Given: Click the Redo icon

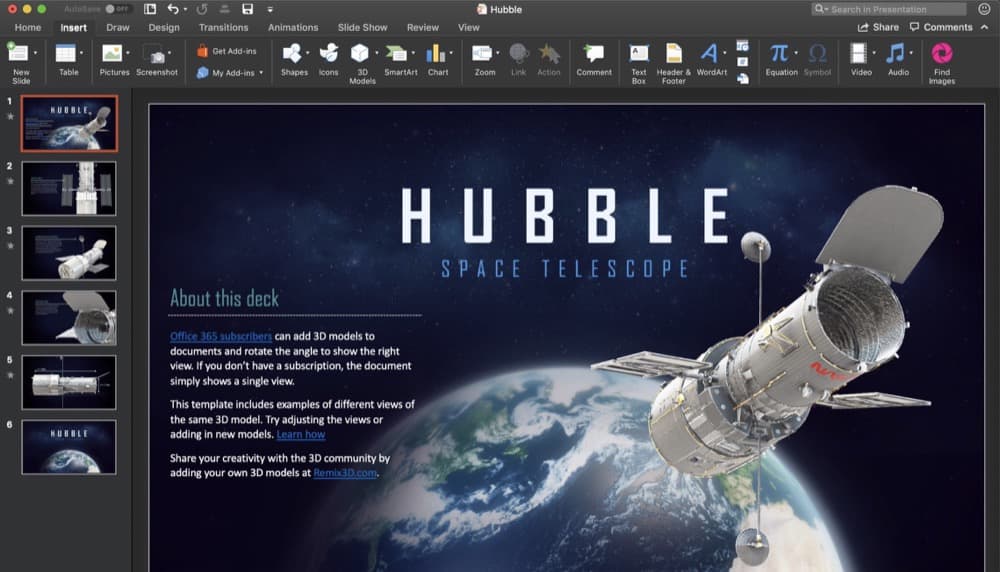Looking at the screenshot, I should pyautogui.click(x=202, y=9).
